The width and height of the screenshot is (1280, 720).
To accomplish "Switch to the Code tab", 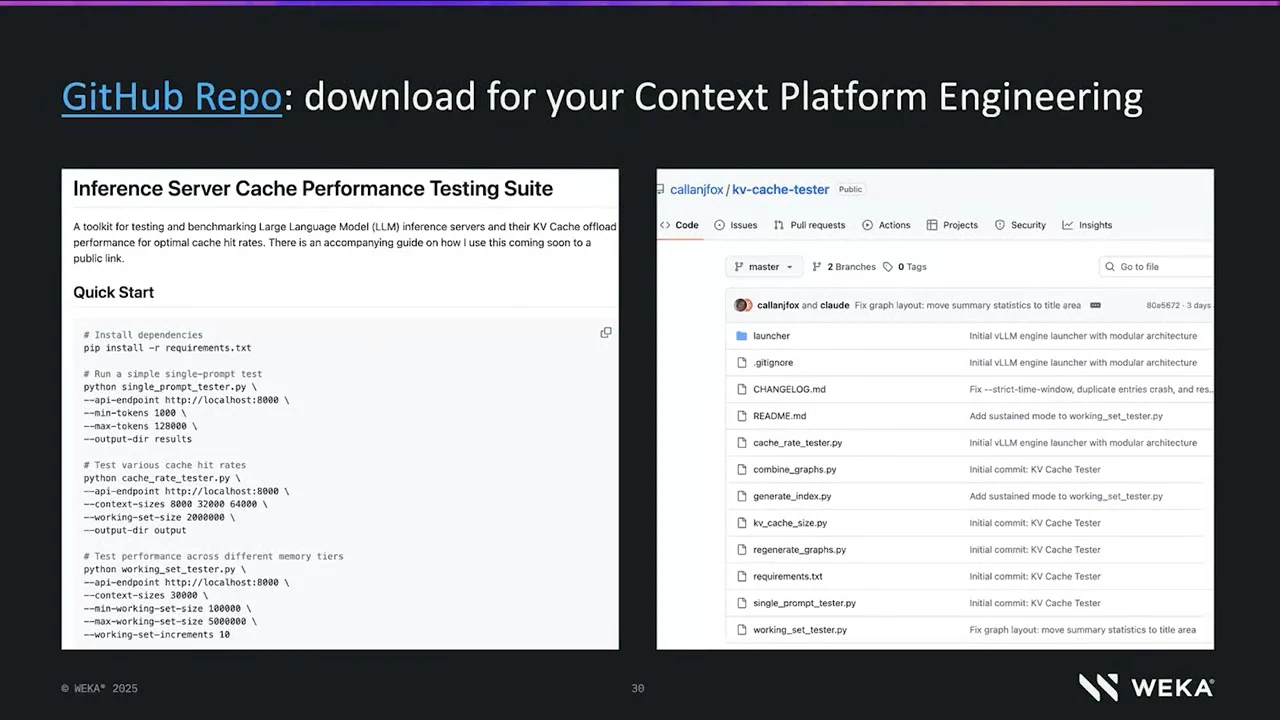I will point(679,225).
